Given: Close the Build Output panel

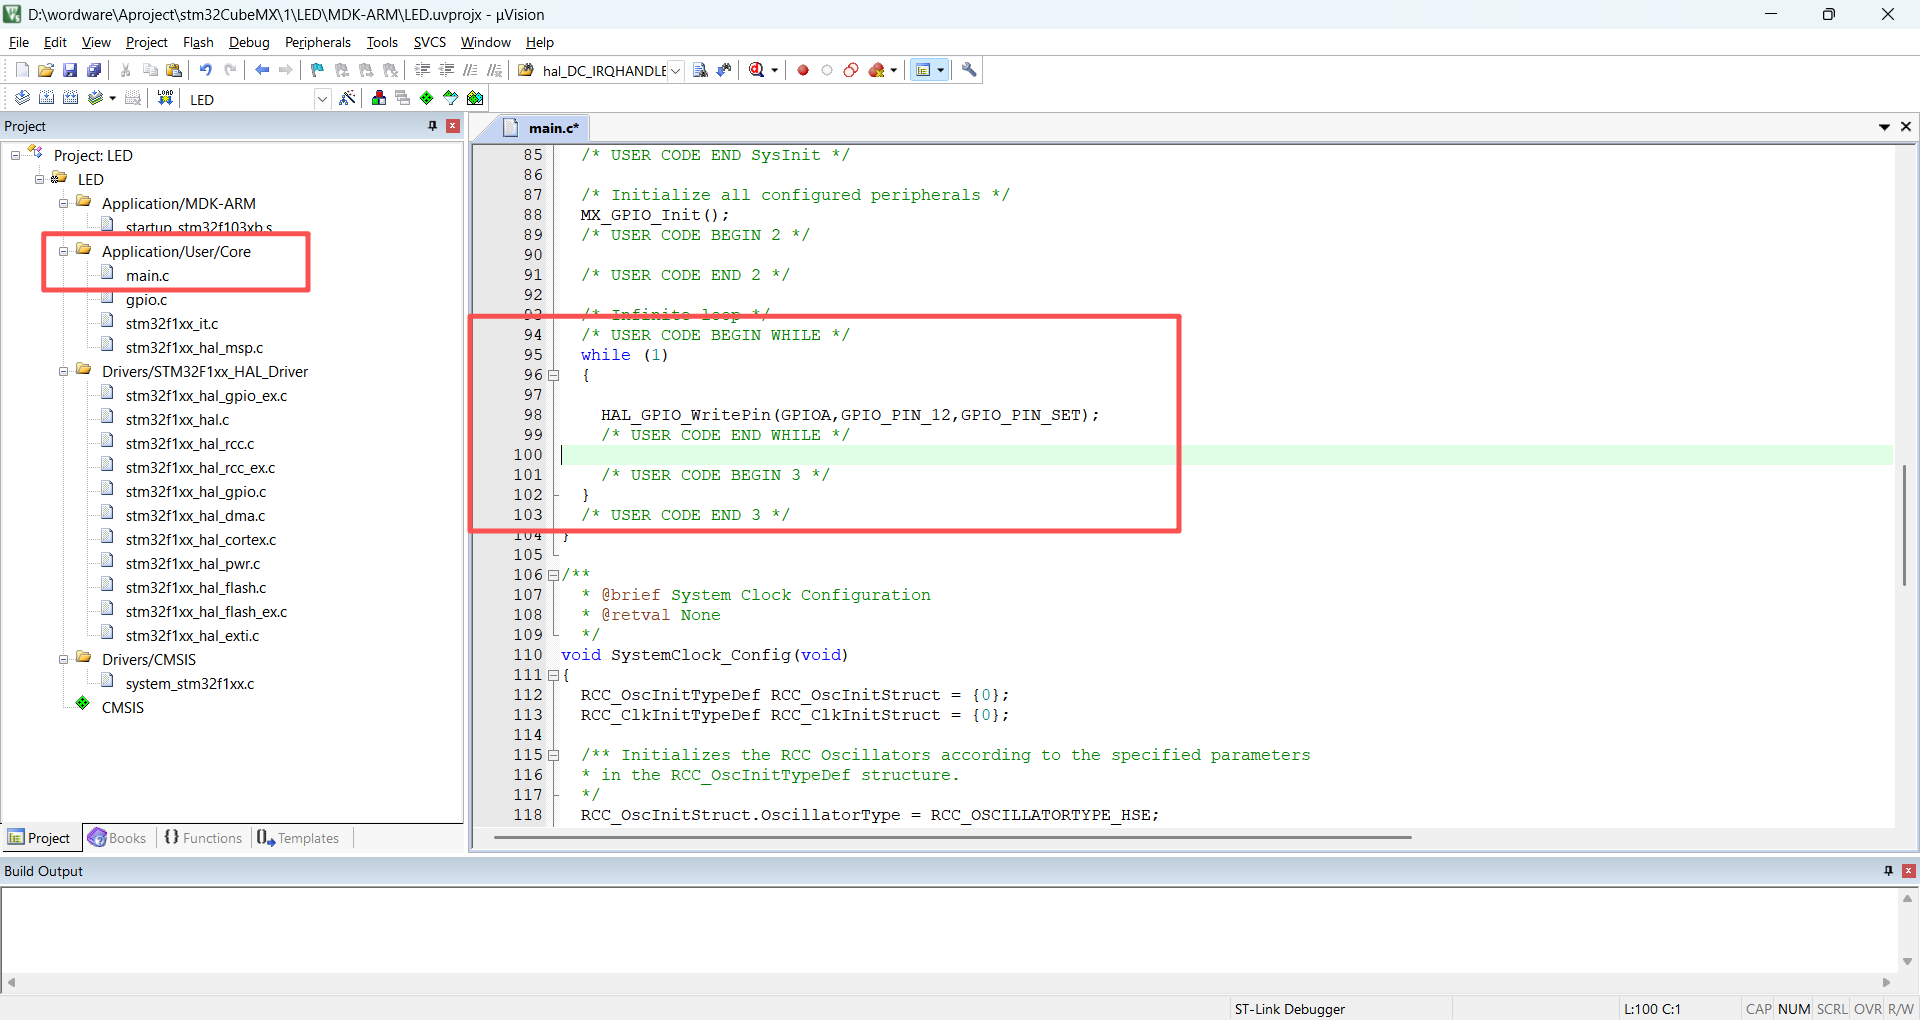Looking at the screenshot, I should (x=1908, y=871).
